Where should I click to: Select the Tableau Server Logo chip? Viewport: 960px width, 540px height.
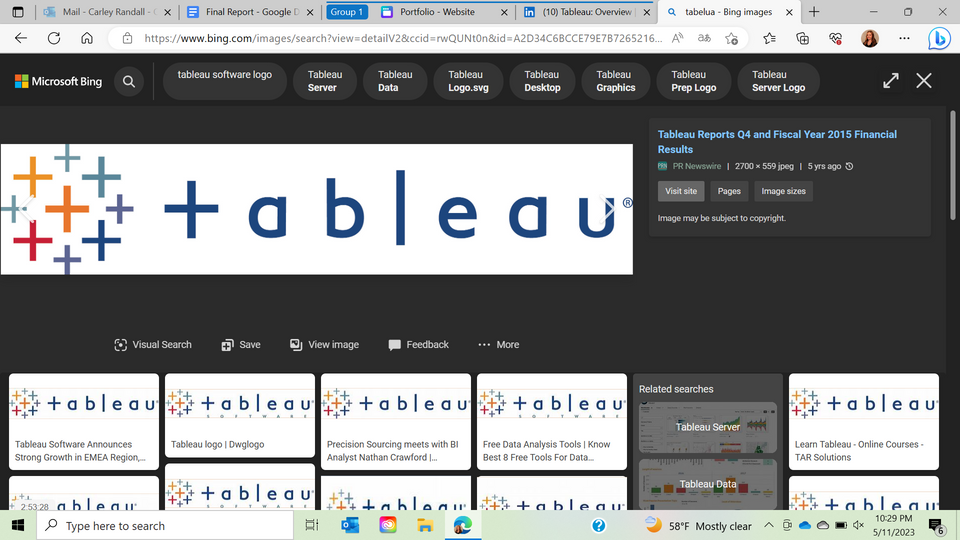click(778, 81)
